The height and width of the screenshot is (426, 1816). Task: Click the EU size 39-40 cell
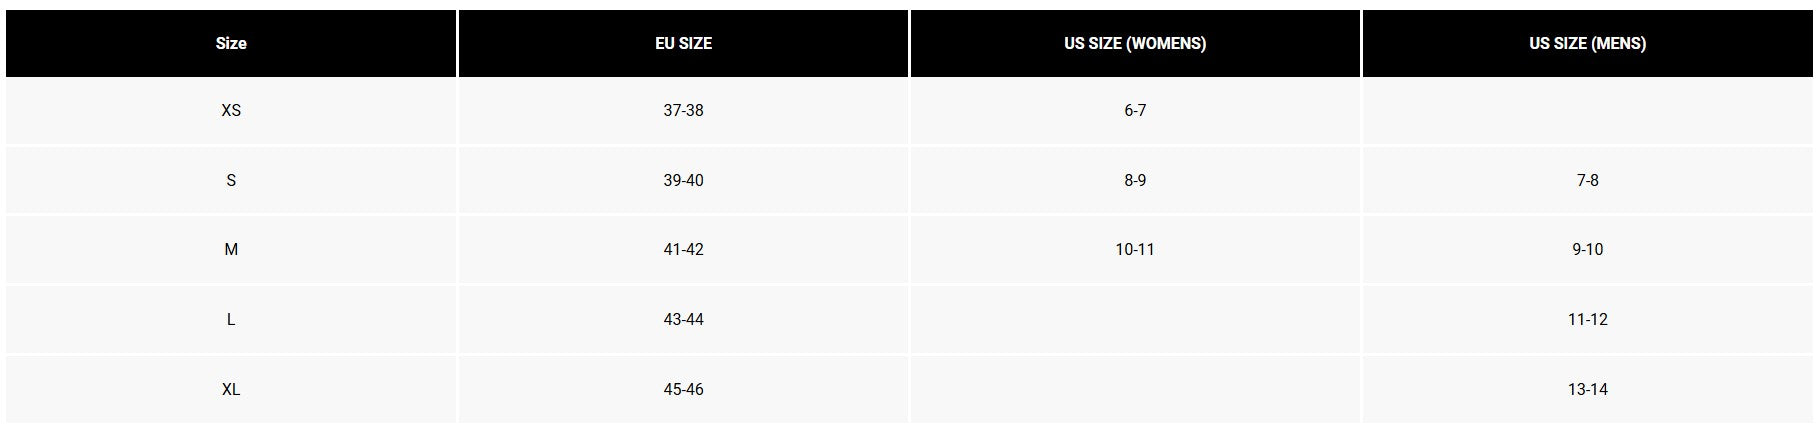click(x=683, y=180)
